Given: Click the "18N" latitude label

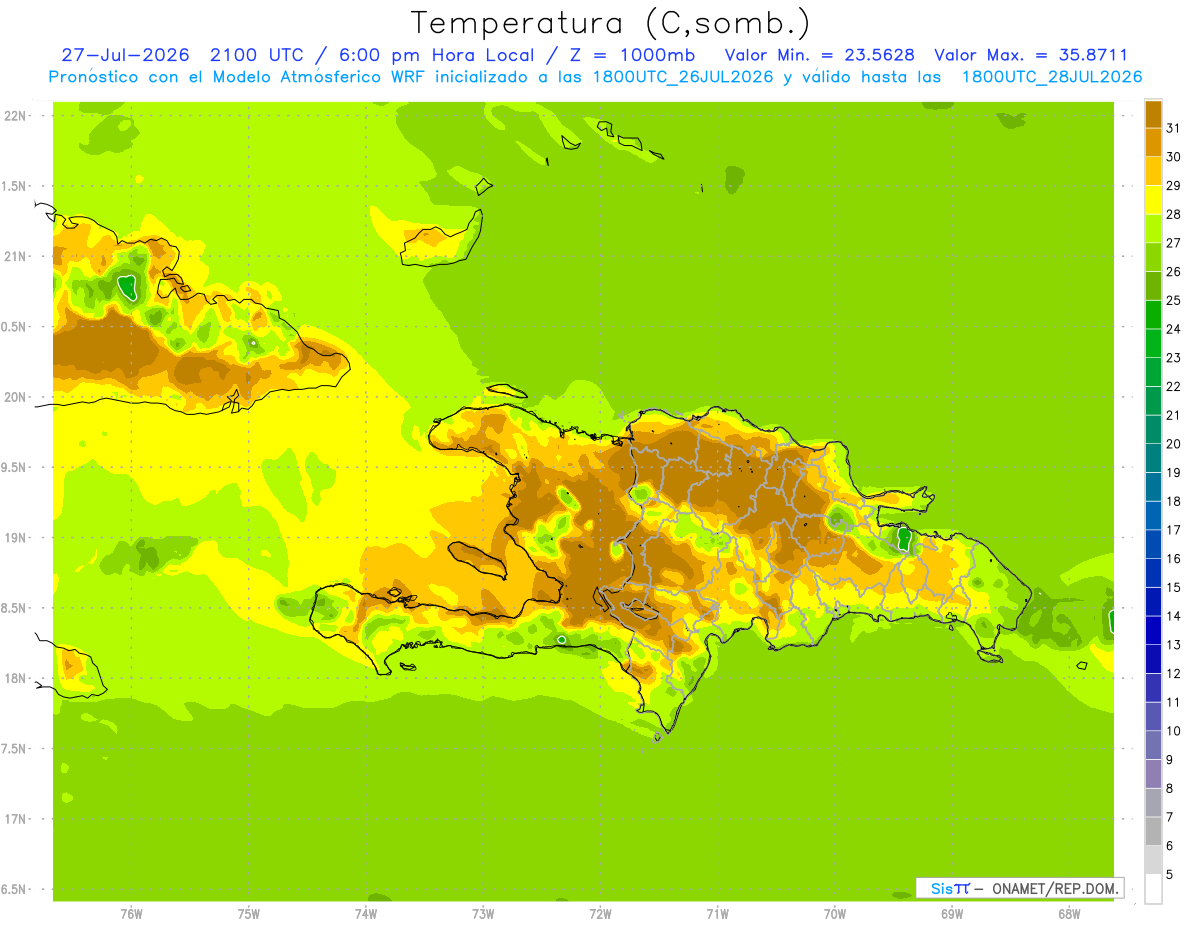Looking at the screenshot, I should 15,678.
